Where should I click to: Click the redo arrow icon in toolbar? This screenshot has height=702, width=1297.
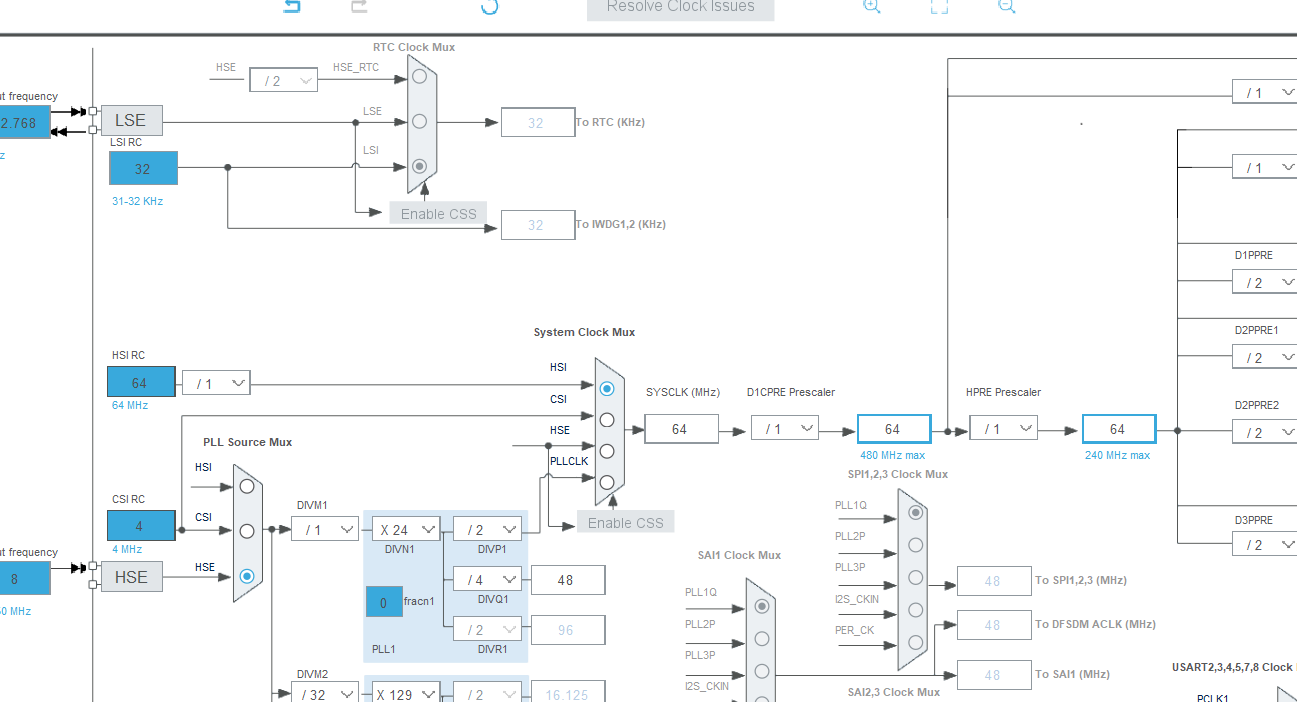tap(359, 6)
